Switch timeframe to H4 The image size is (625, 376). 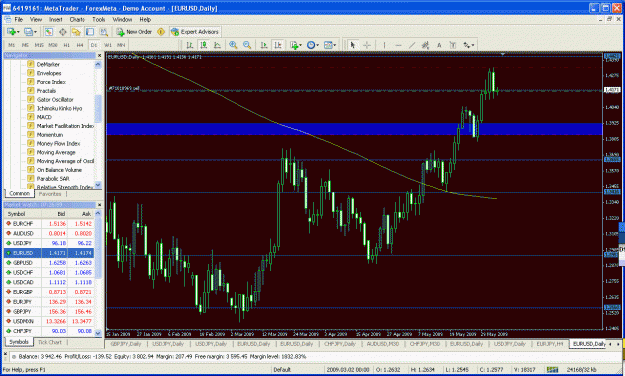[x=80, y=45]
